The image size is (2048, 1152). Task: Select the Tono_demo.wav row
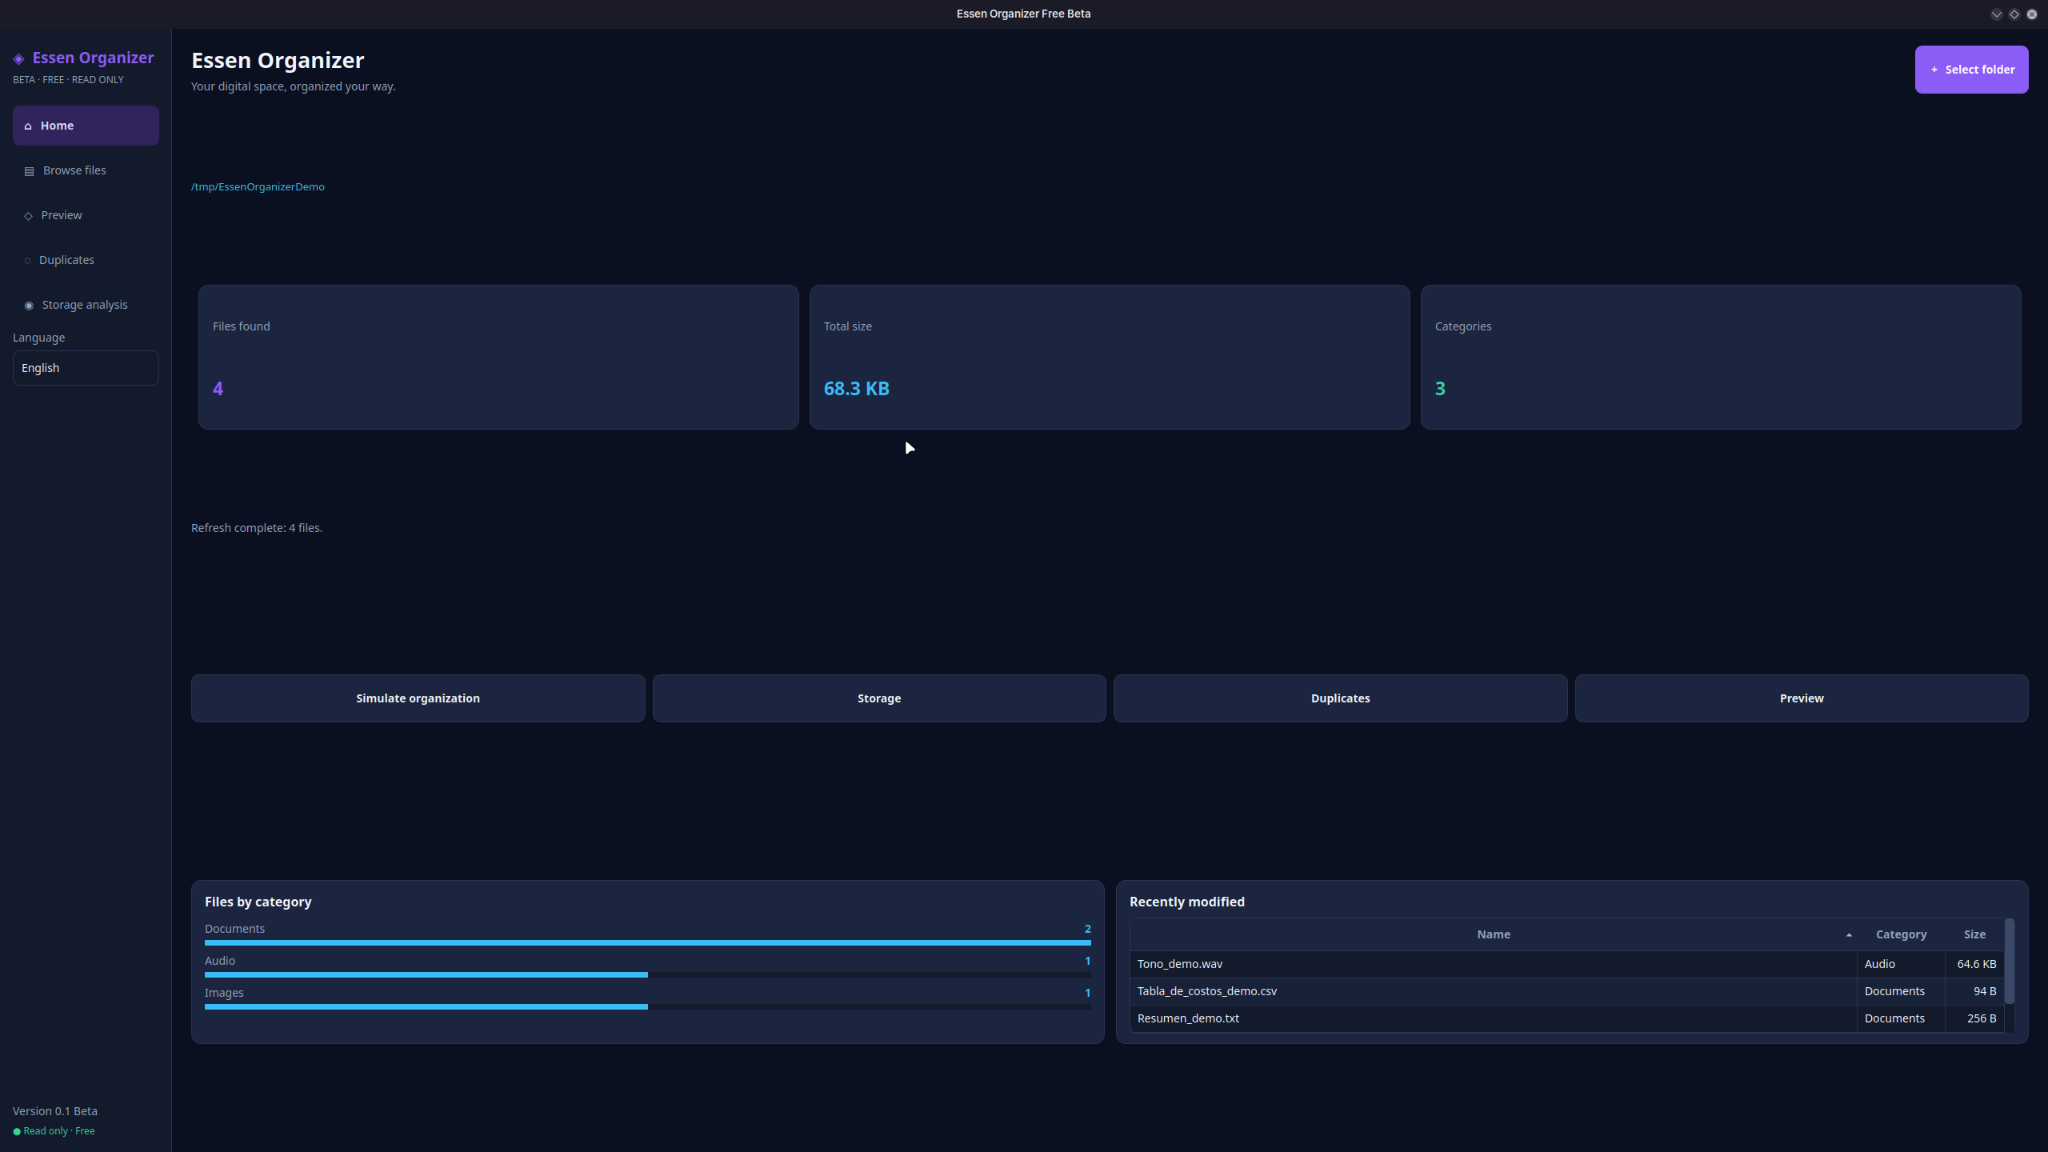pos(1567,964)
